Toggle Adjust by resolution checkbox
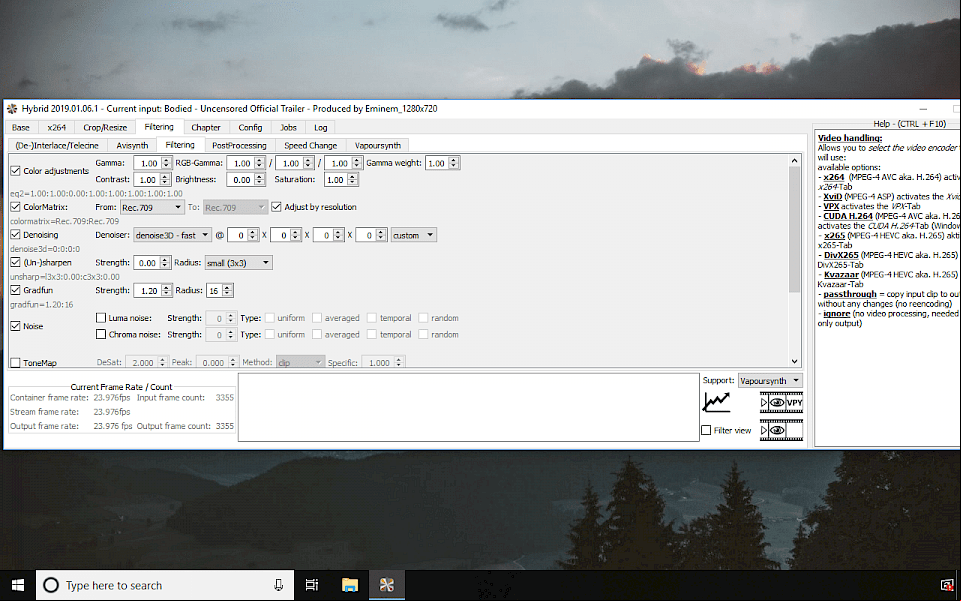 click(x=276, y=207)
